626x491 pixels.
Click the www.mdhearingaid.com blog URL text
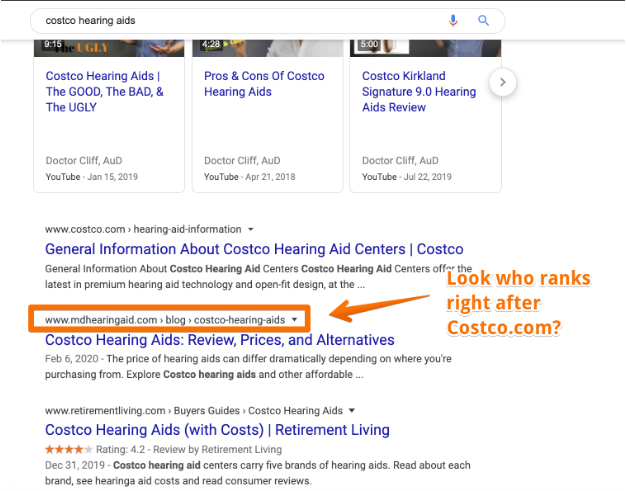pyautogui.click(x=165, y=320)
